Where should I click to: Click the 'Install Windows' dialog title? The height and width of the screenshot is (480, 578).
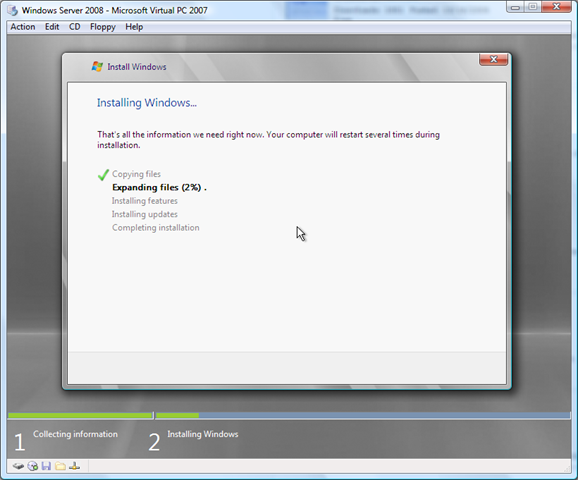coord(137,67)
